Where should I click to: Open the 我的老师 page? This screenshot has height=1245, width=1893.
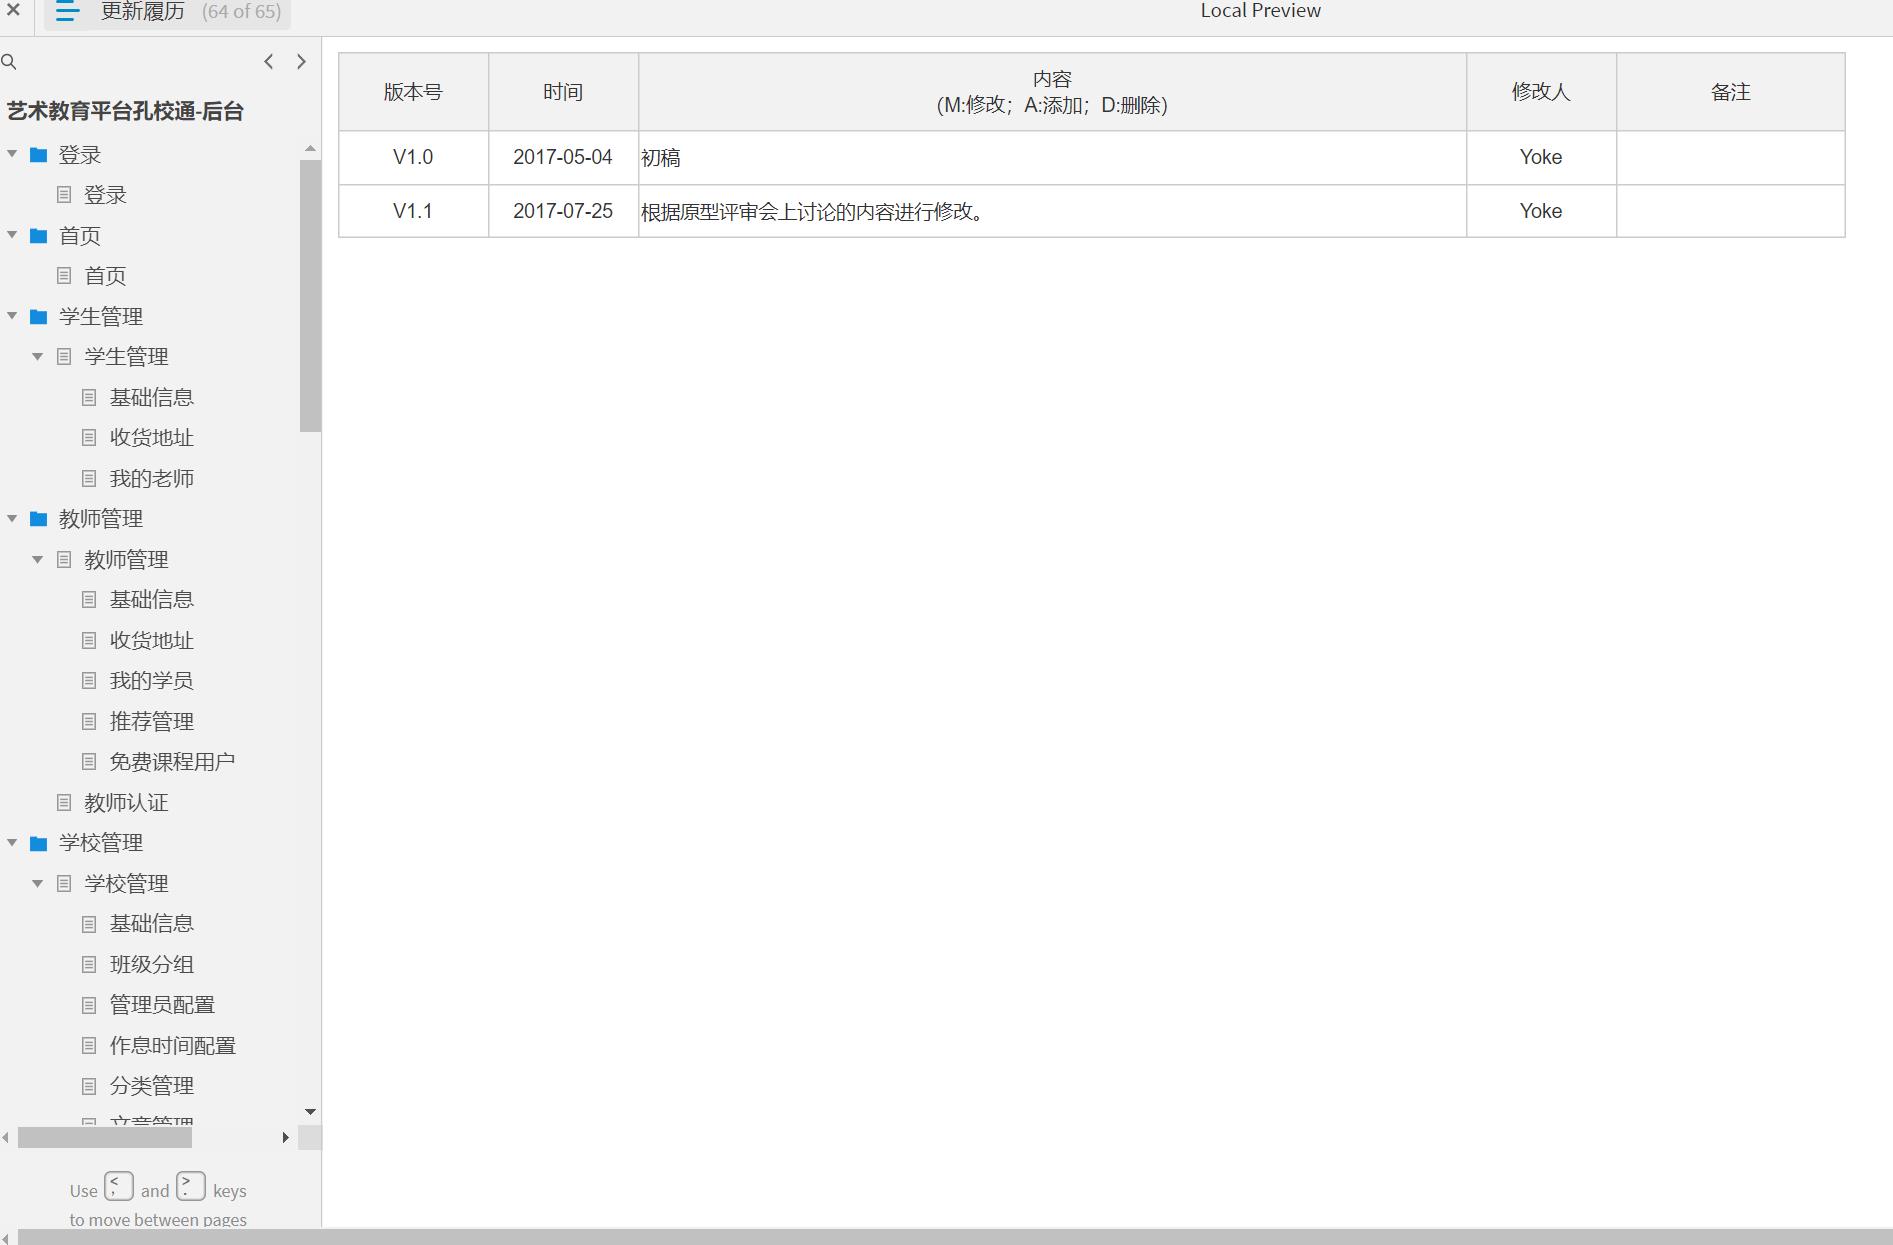coord(152,479)
